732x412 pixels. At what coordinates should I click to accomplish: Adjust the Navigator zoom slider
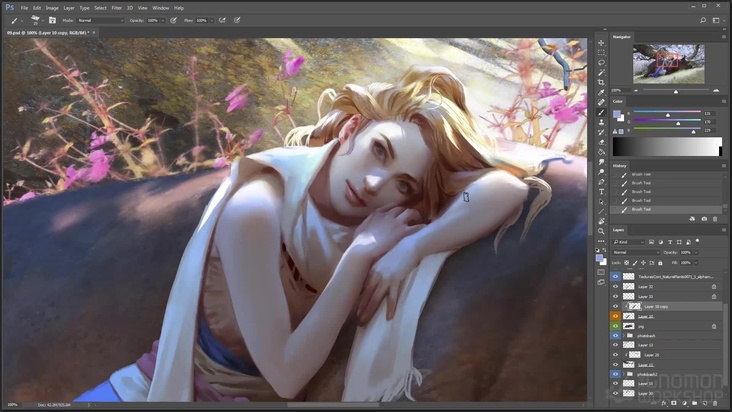[676, 91]
